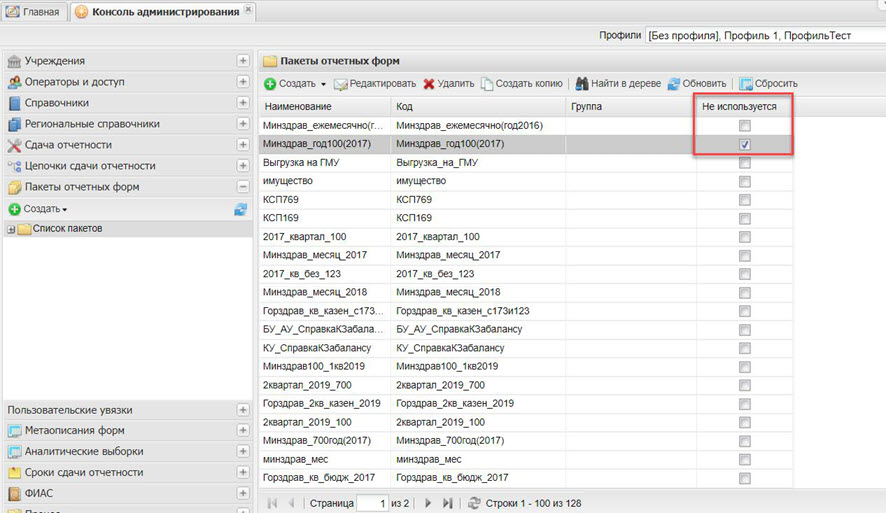Click Найти в дереве binoculars icon
The height and width of the screenshot is (513, 886).
click(x=582, y=84)
